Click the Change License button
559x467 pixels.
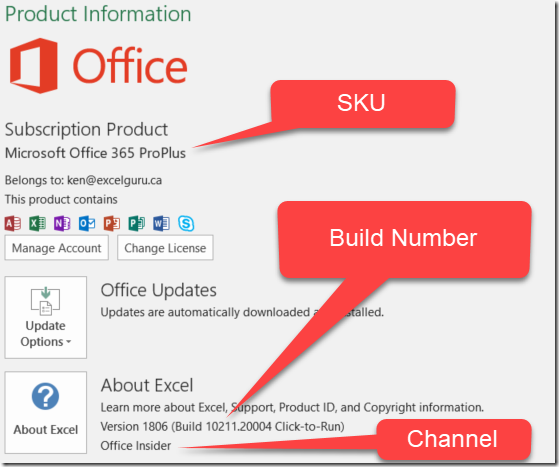[165, 248]
